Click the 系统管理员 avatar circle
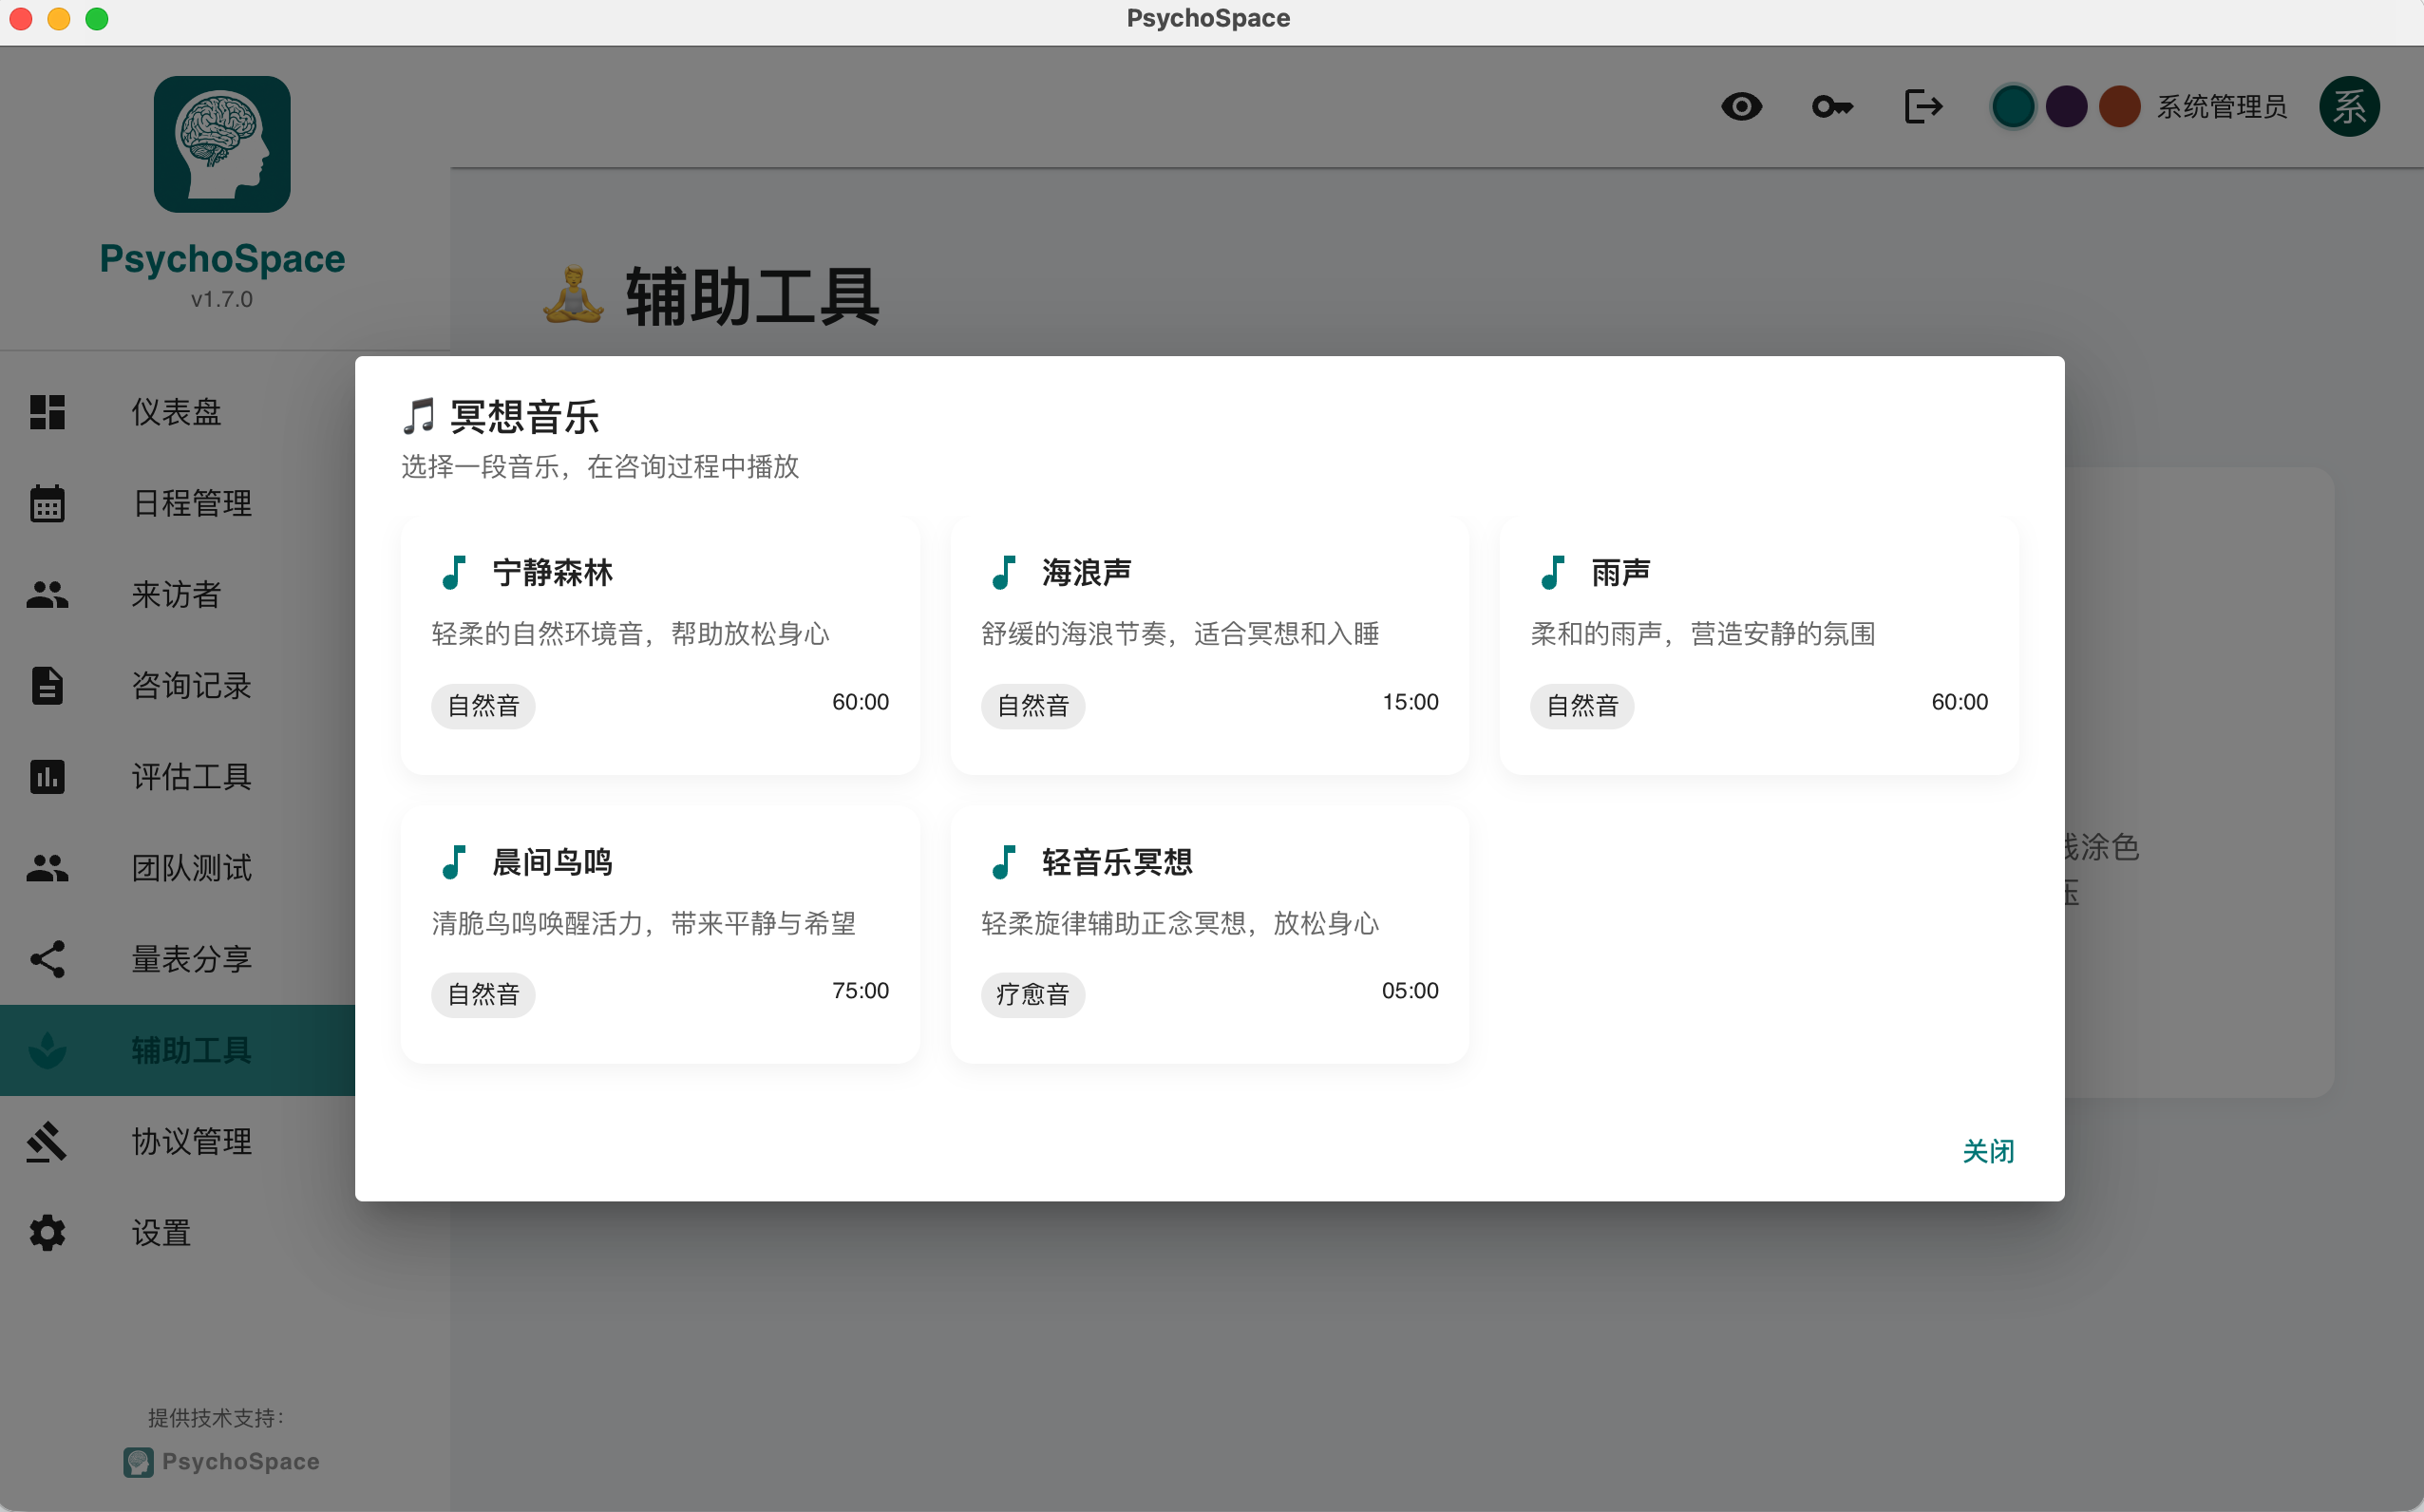The width and height of the screenshot is (2424, 1512). click(x=2350, y=106)
